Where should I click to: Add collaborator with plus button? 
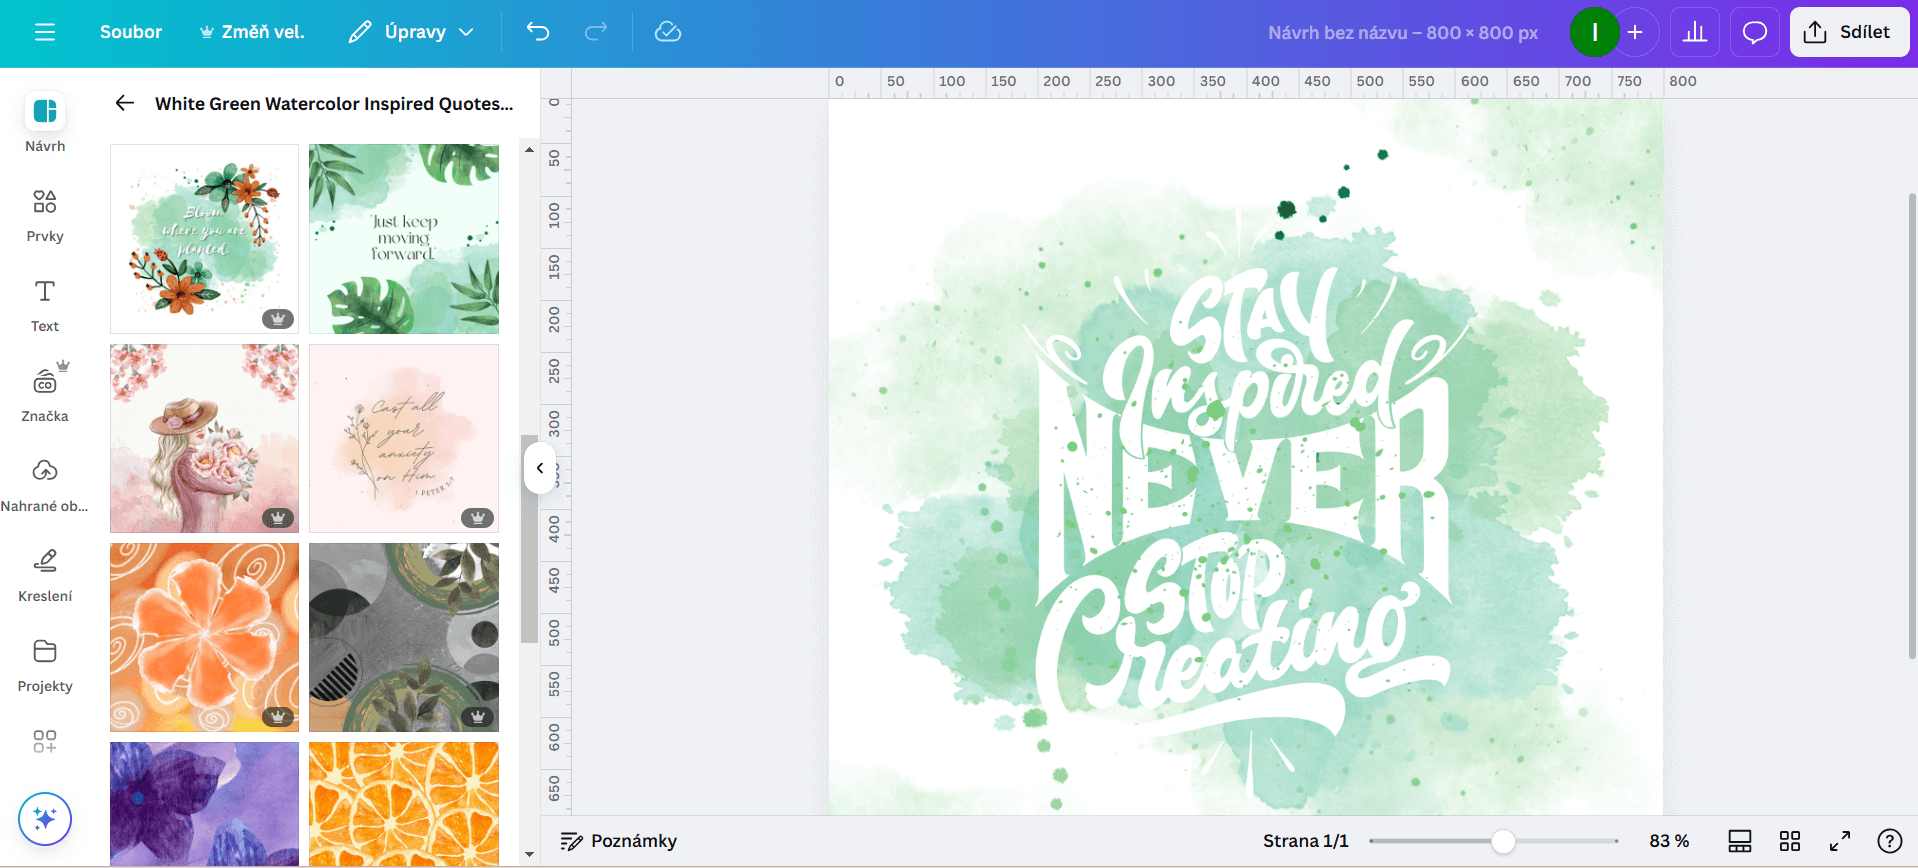[1635, 32]
